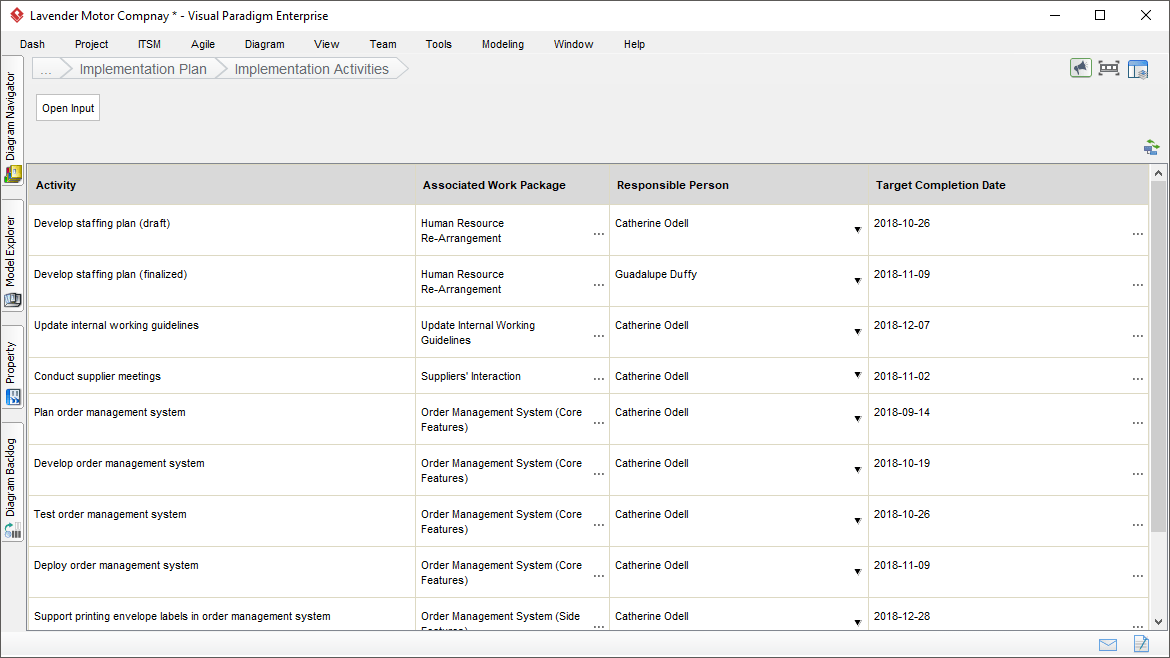Screen dimensions: 1170x658
Task: Open the Model Explorer side panel
Action: 12,260
